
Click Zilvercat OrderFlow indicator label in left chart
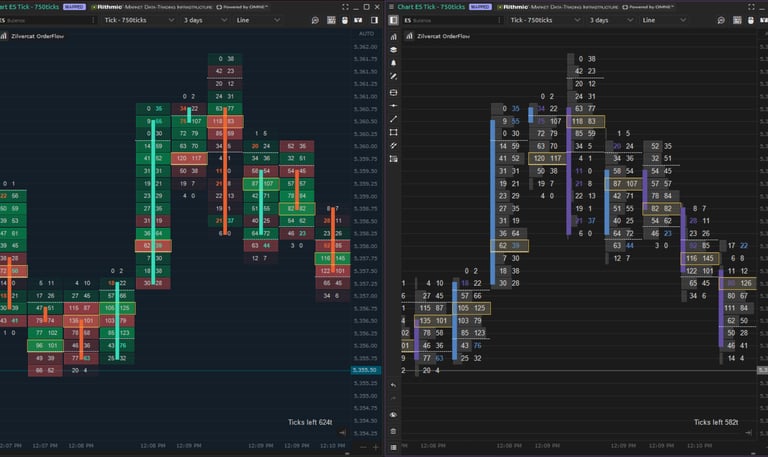point(37,36)
